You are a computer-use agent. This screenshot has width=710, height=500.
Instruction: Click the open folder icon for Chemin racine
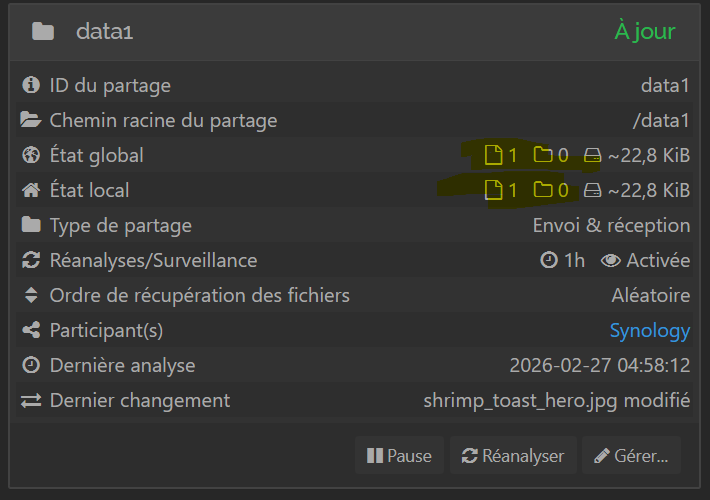pyautogui.click(x=31, y=121)
